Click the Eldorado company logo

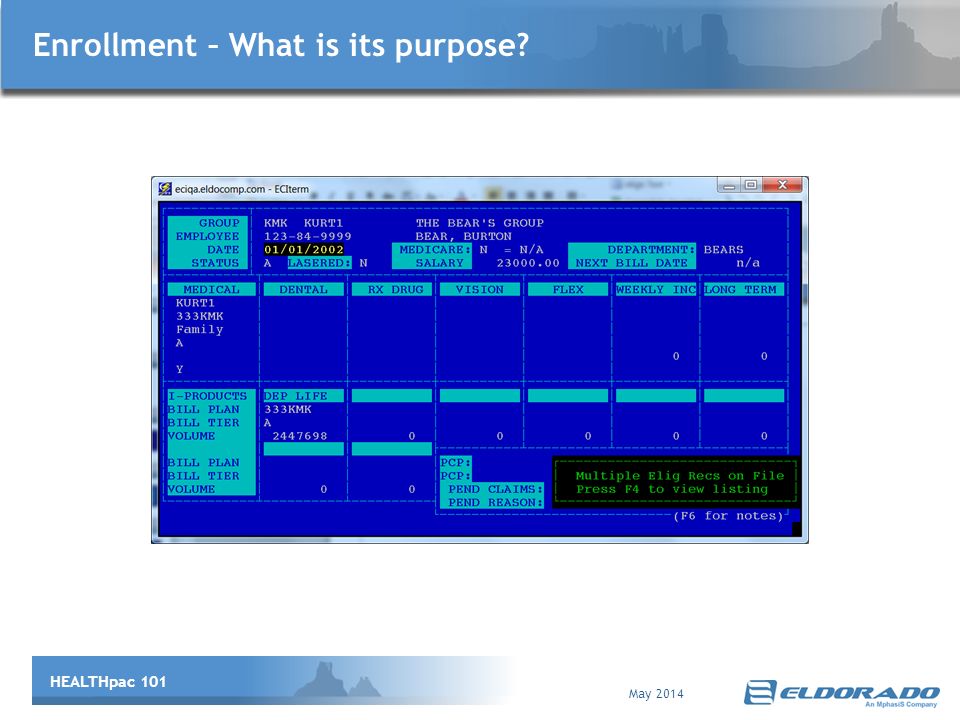point(842,694)
